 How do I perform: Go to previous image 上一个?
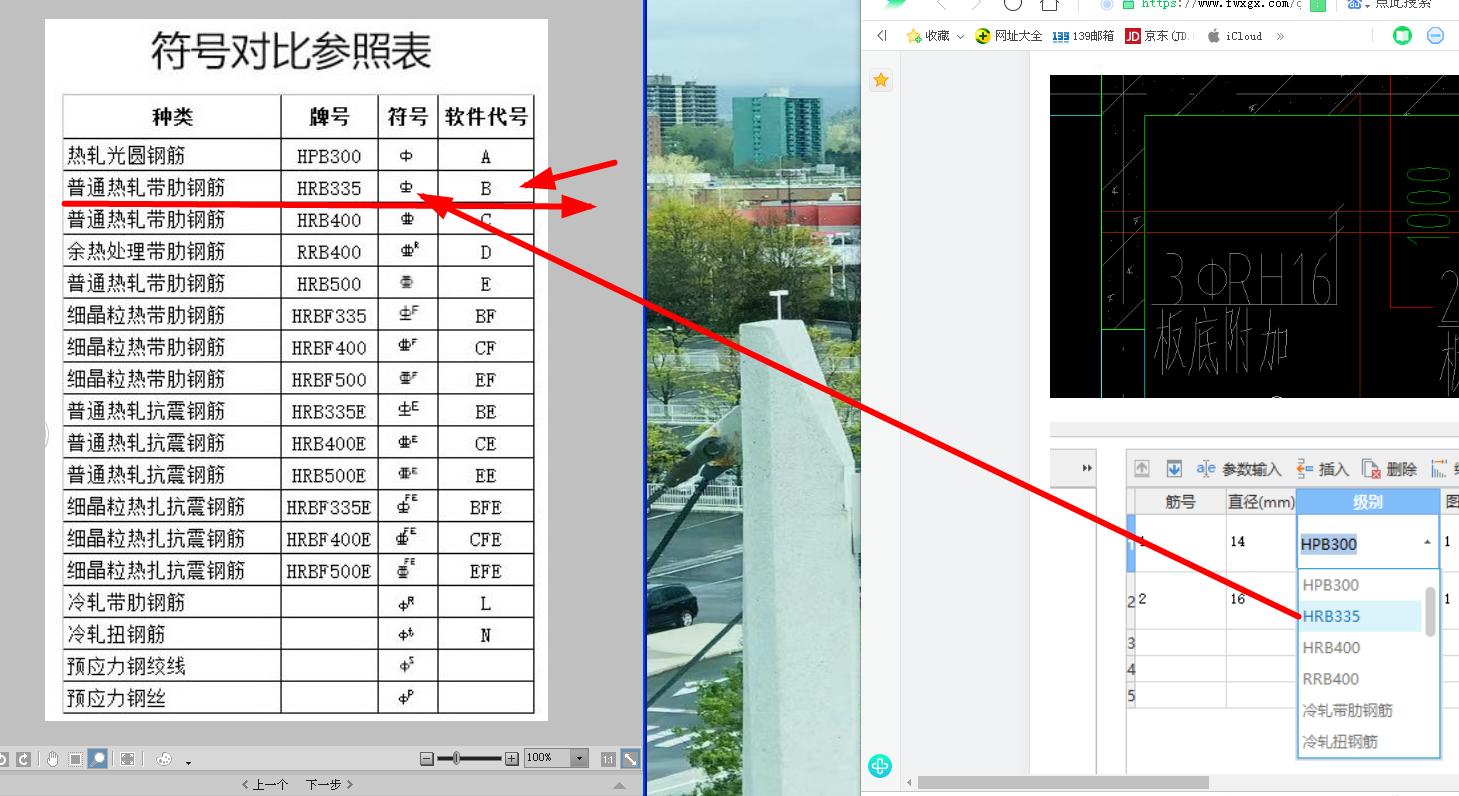[x=265, y=785]
